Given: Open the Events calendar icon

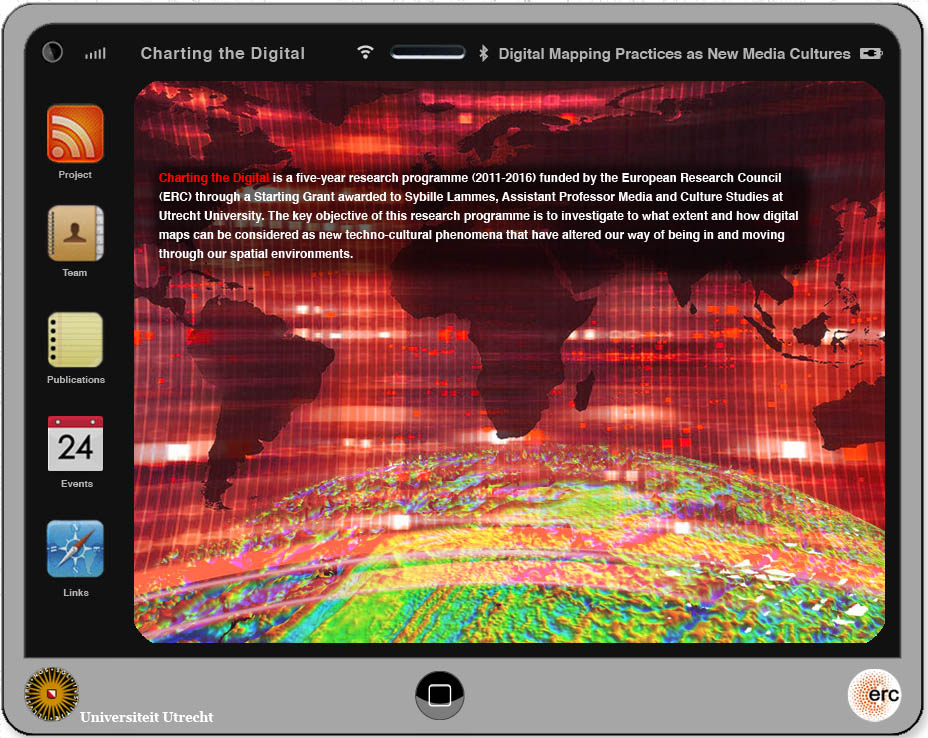Looking at the screenshot, I should pyautogui.click(x=75, y=443).
